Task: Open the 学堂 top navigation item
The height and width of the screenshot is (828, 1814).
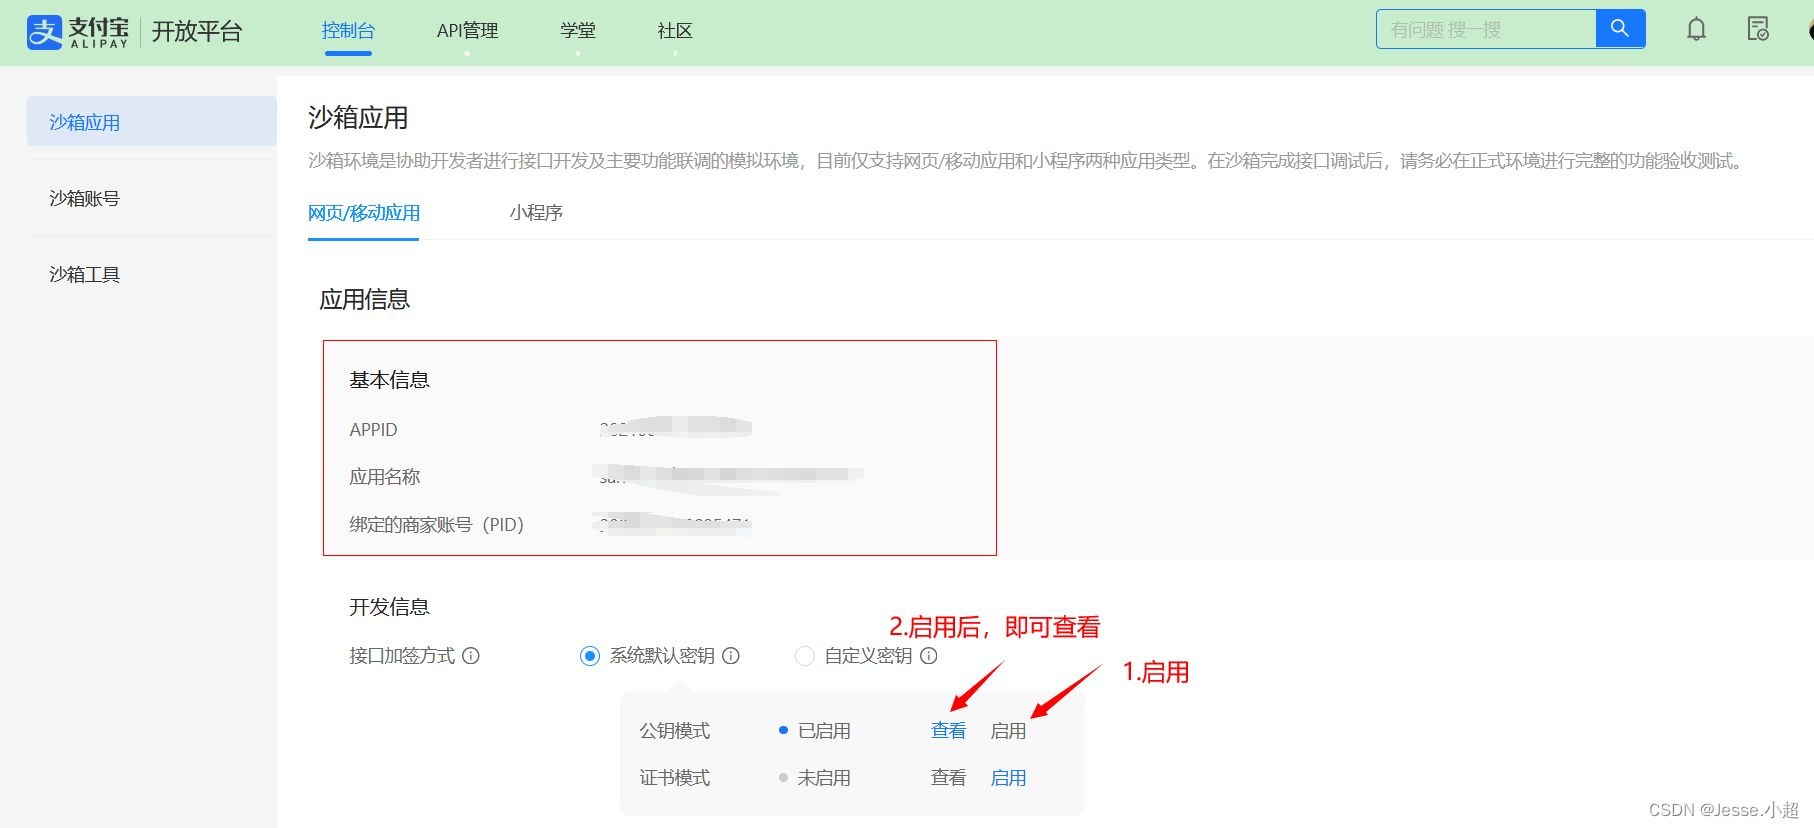Action: point(578,31)
